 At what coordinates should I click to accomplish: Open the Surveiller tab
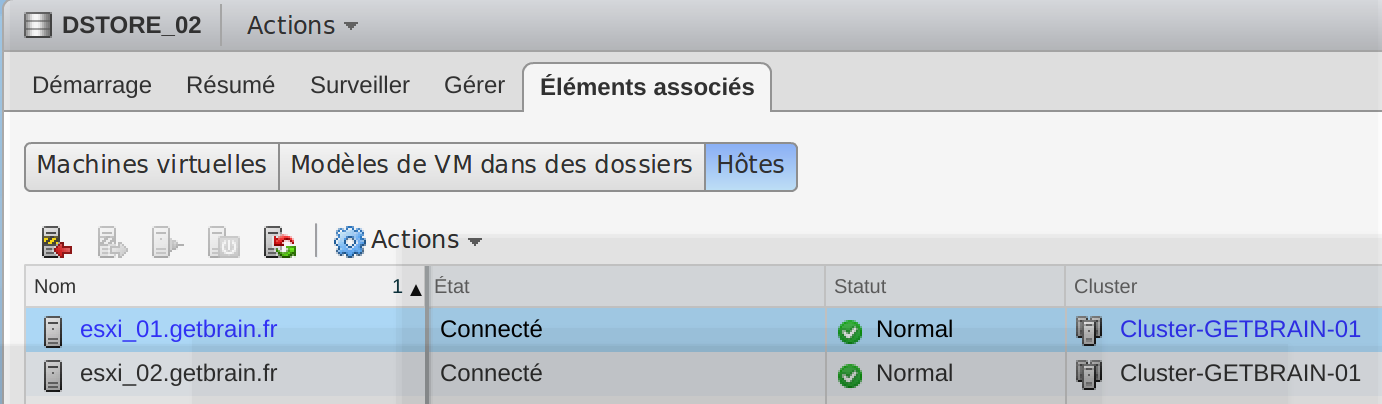(x=360, y=85)
